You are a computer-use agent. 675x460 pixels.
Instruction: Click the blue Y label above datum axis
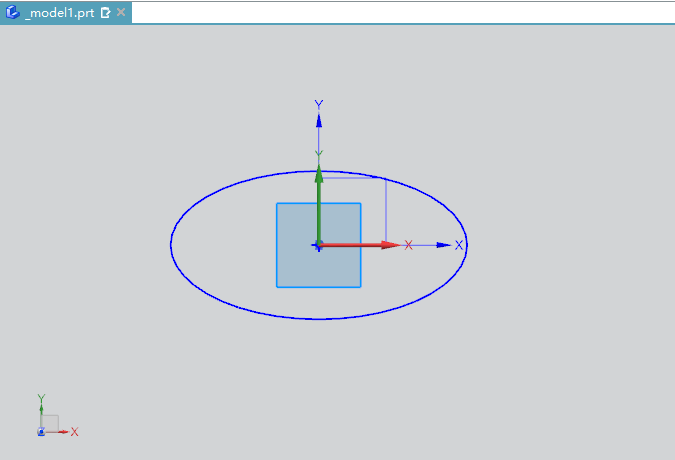pos(319,104)
